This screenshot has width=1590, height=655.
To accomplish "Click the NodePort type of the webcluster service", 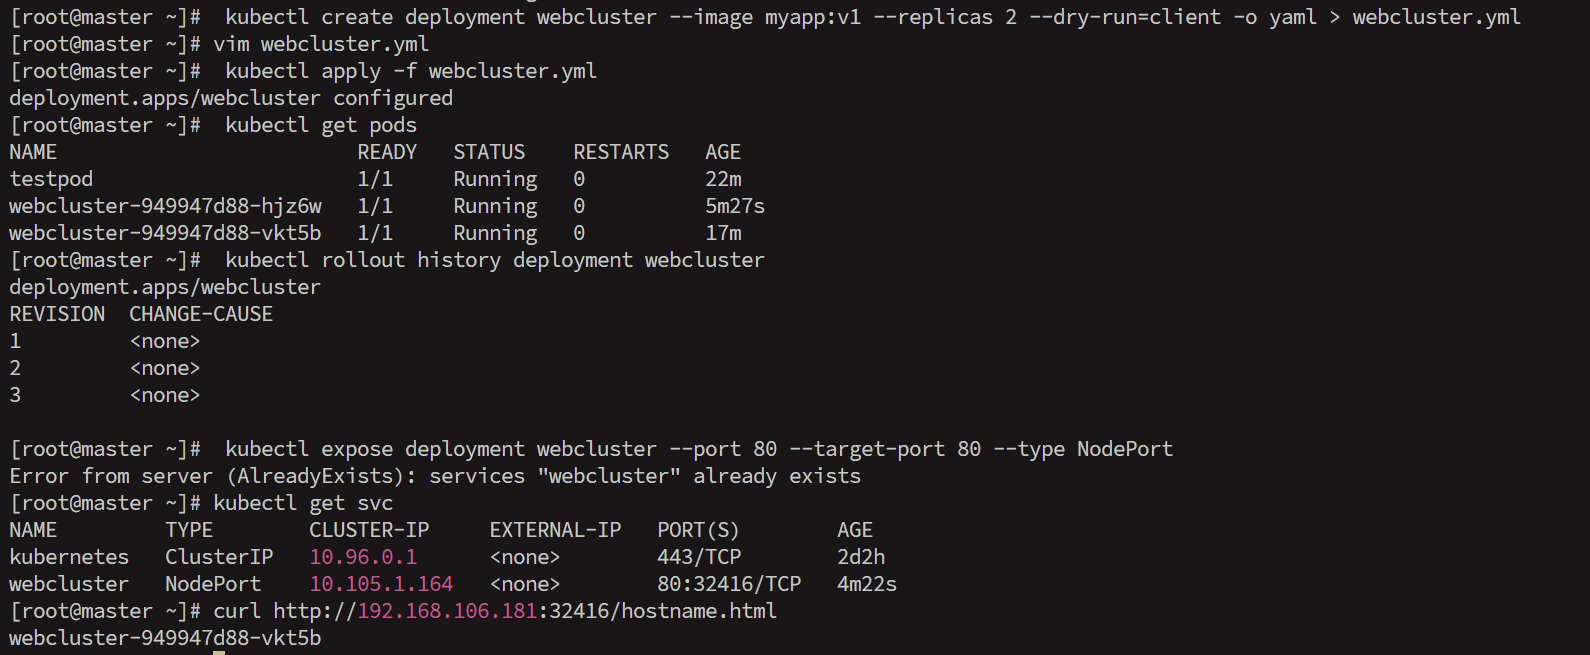I will (x=213, y=584).
